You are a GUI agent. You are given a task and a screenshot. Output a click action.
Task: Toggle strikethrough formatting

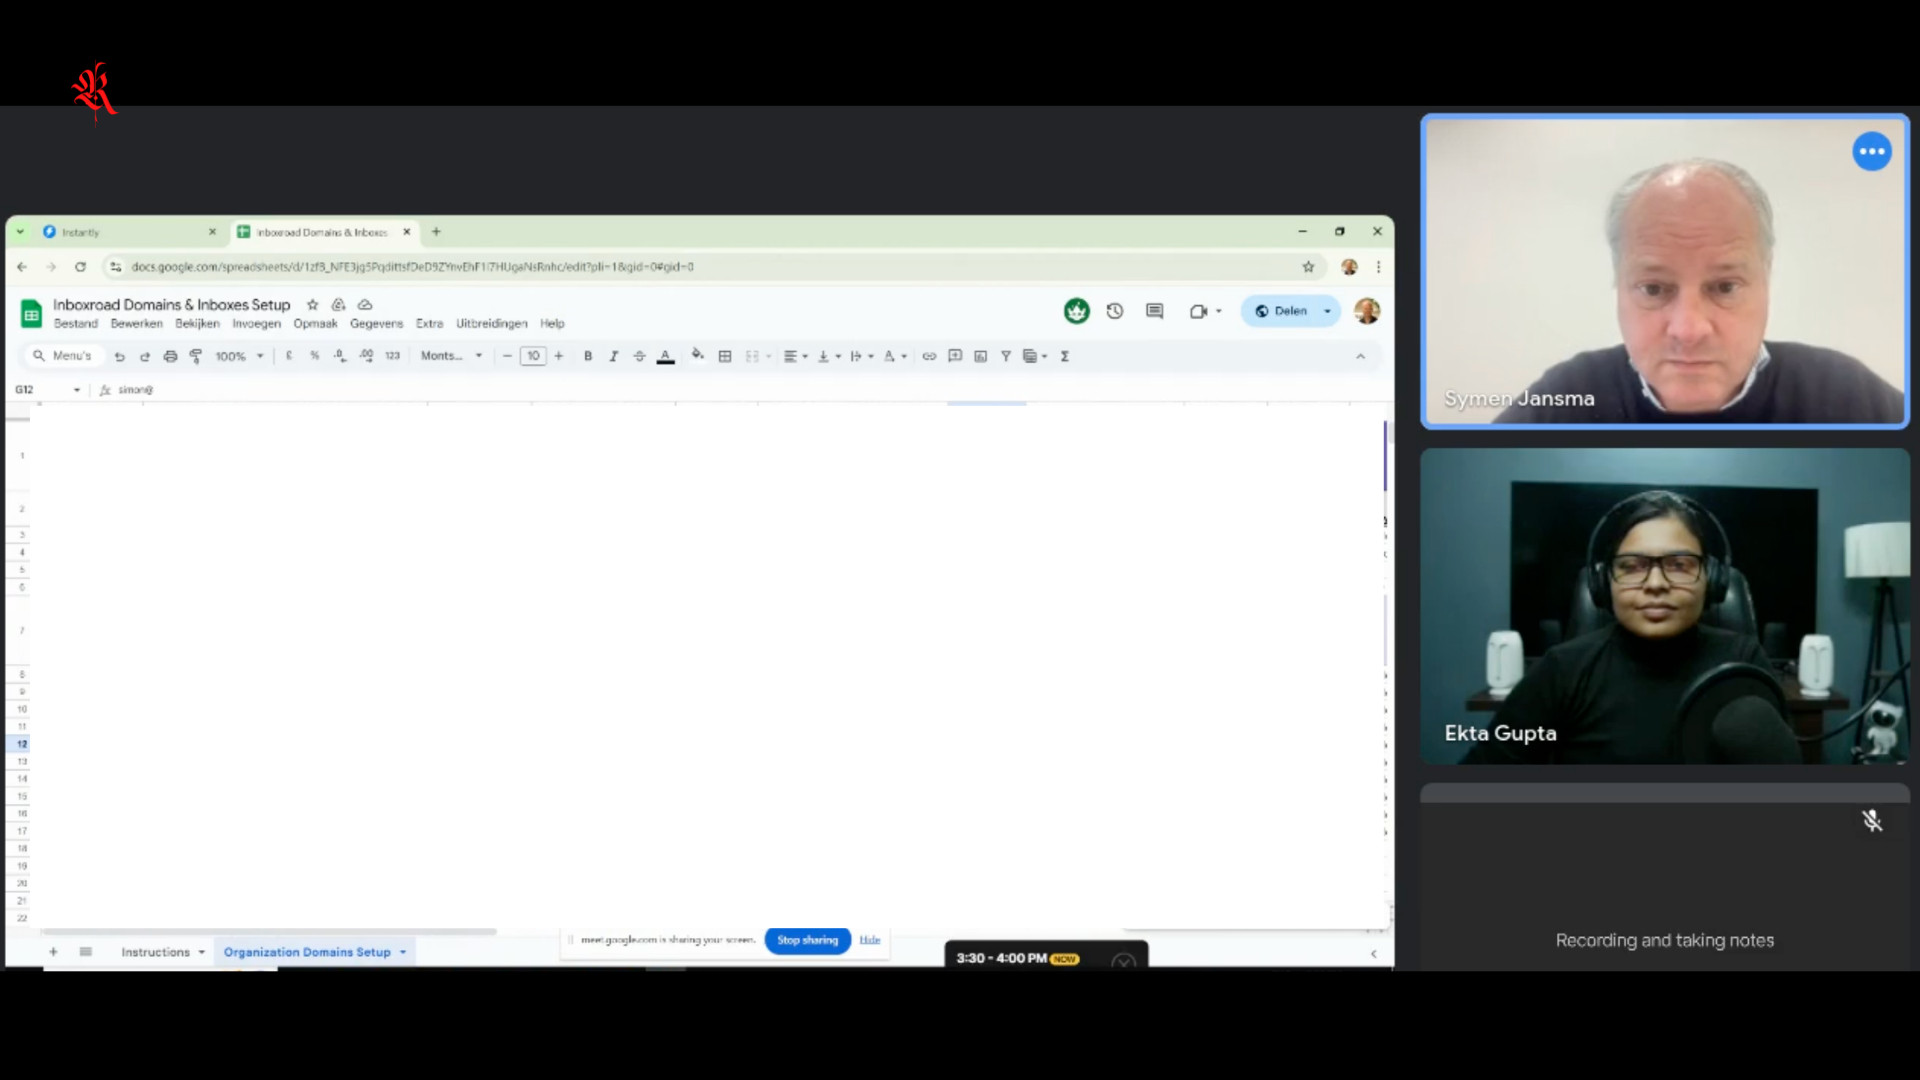point(639,356)
